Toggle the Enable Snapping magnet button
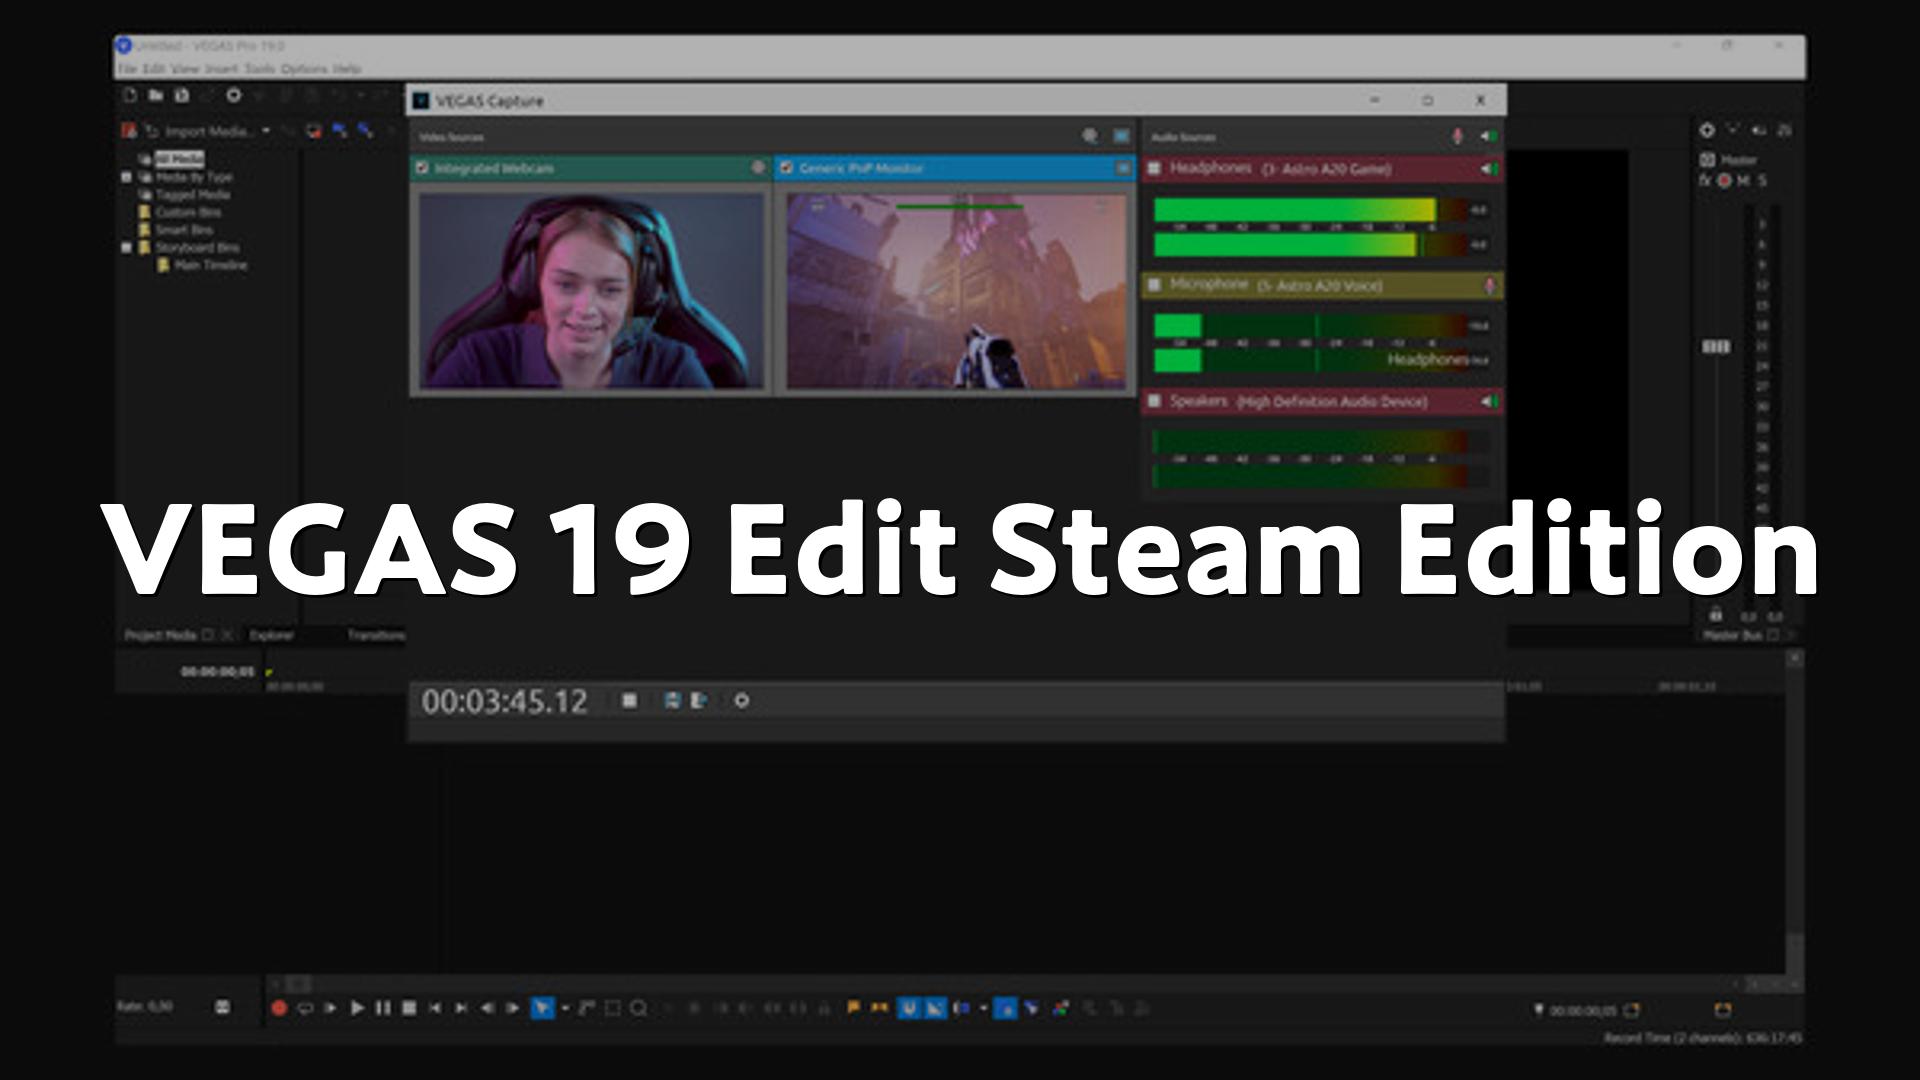Screen dimensions: 1920x1080 [908, 1008]
